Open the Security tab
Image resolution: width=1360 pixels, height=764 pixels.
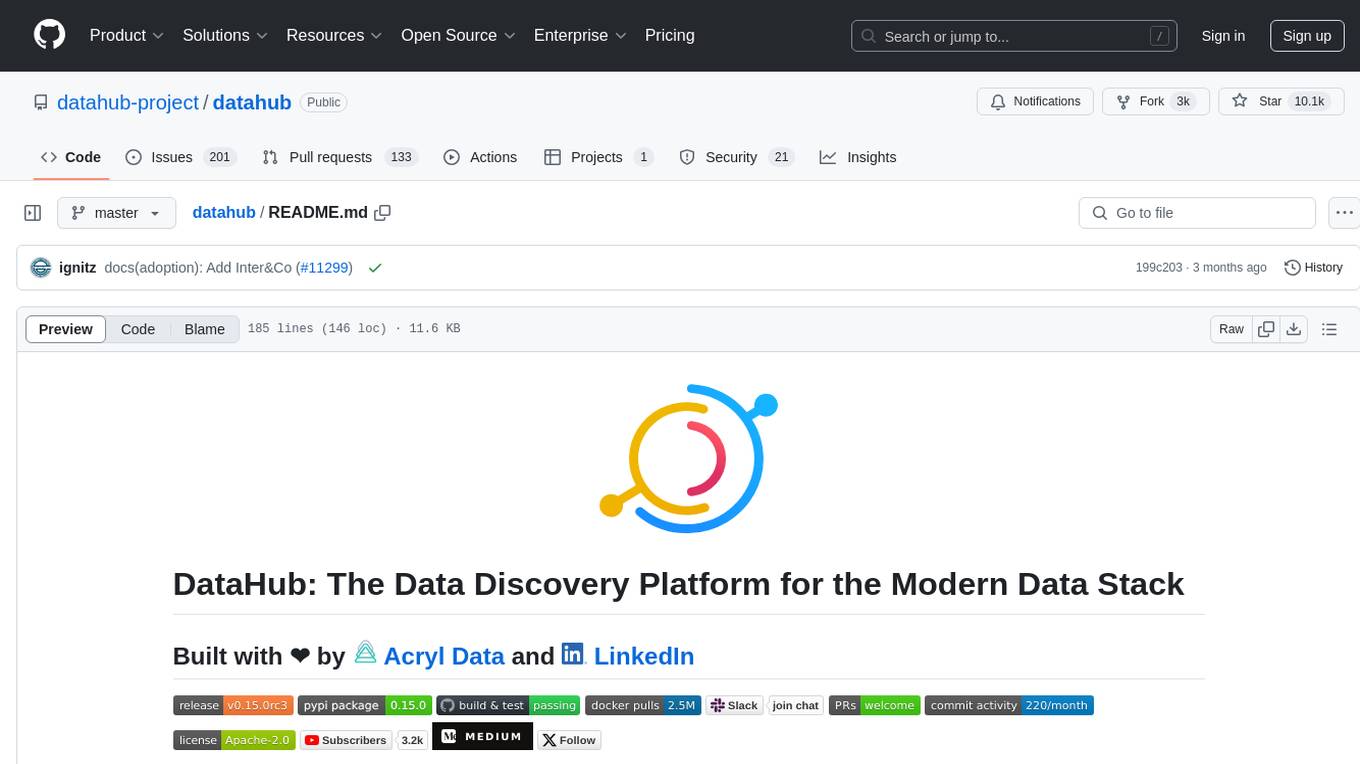(736, 157)
